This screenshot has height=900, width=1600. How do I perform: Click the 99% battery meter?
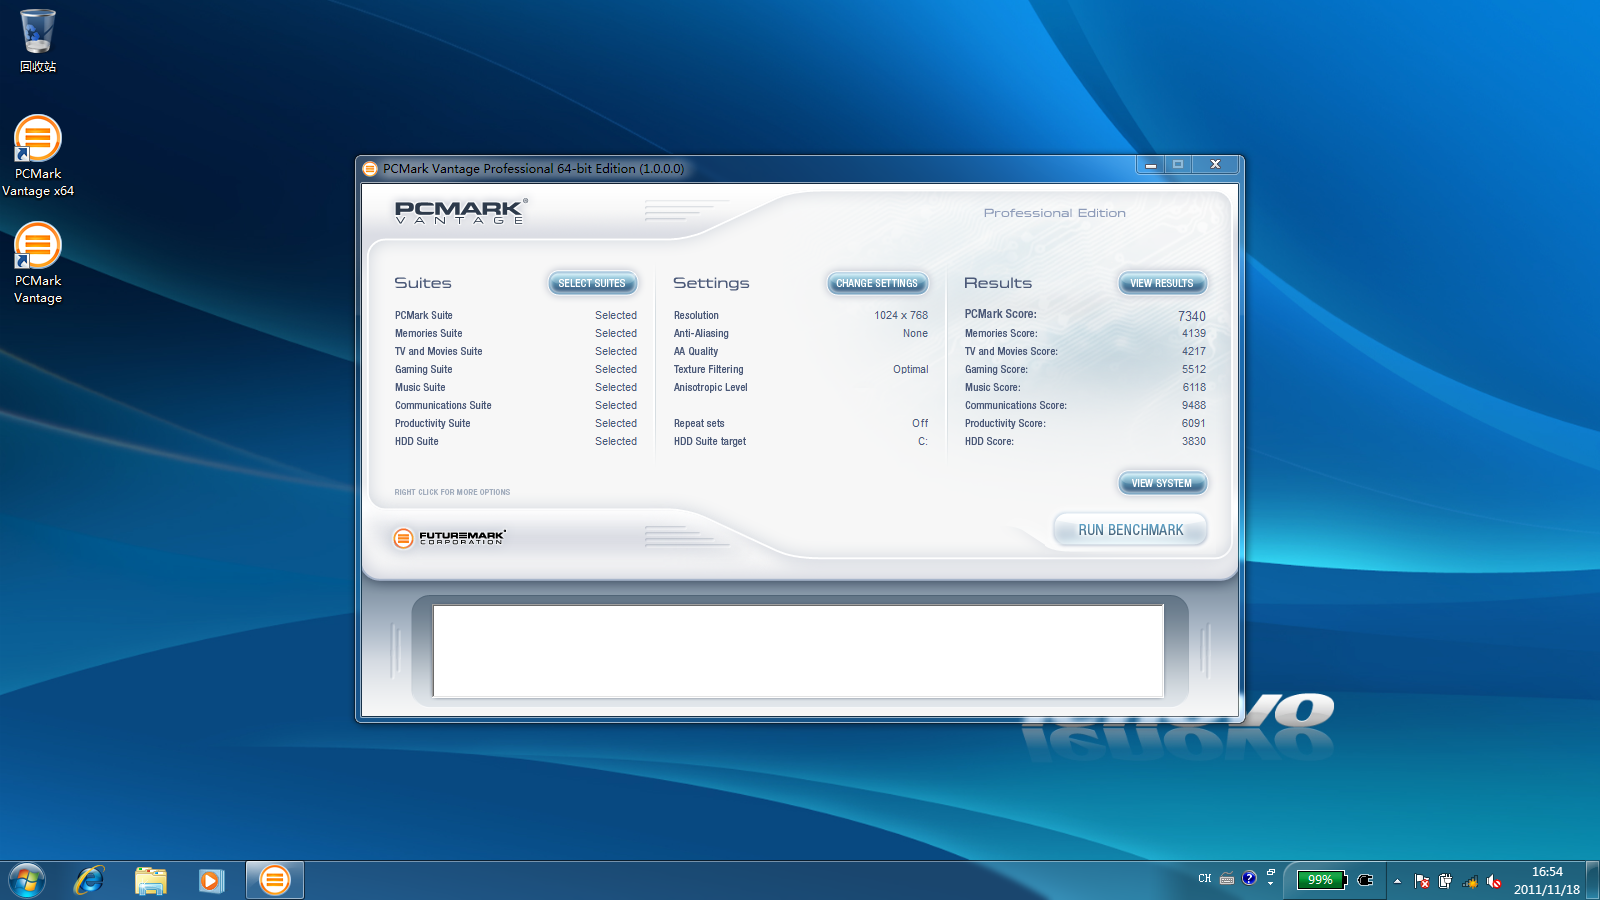1321,880
